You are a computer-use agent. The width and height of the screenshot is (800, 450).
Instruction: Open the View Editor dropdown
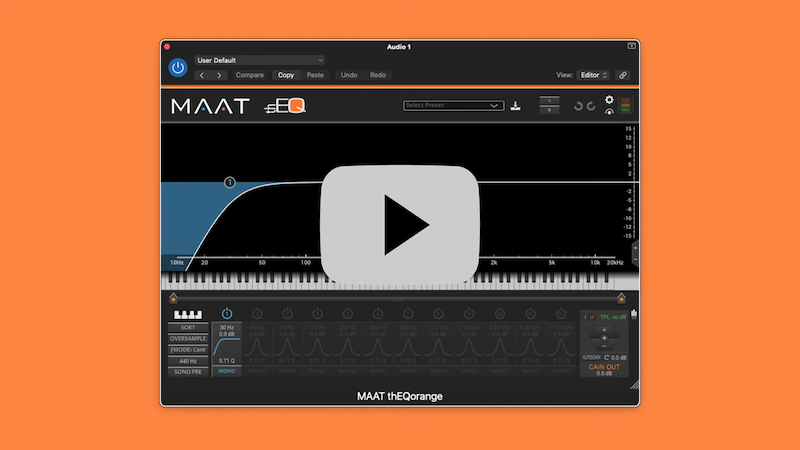point(593,75)
